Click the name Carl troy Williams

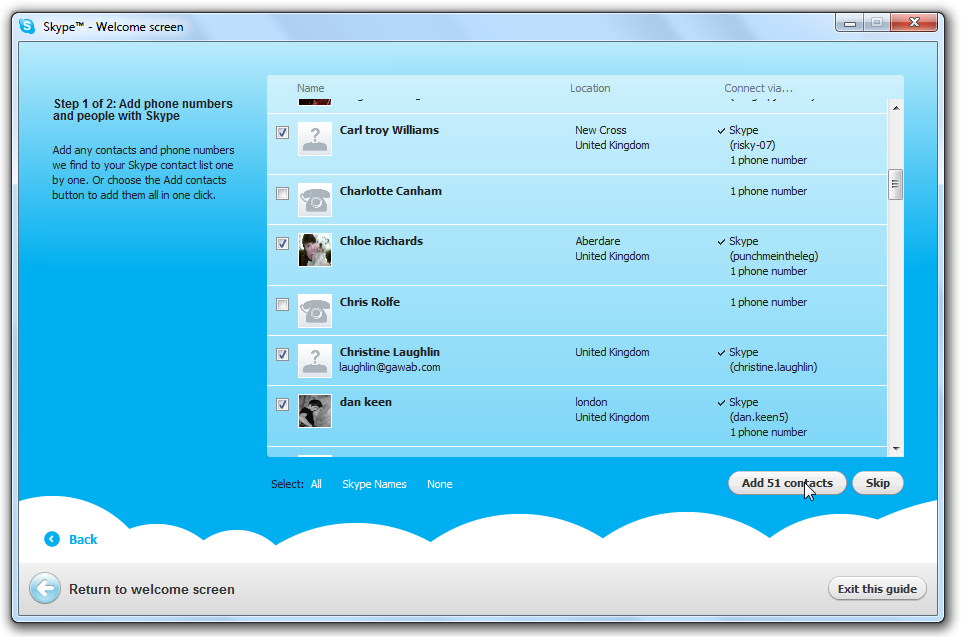[x=389, y=130]
